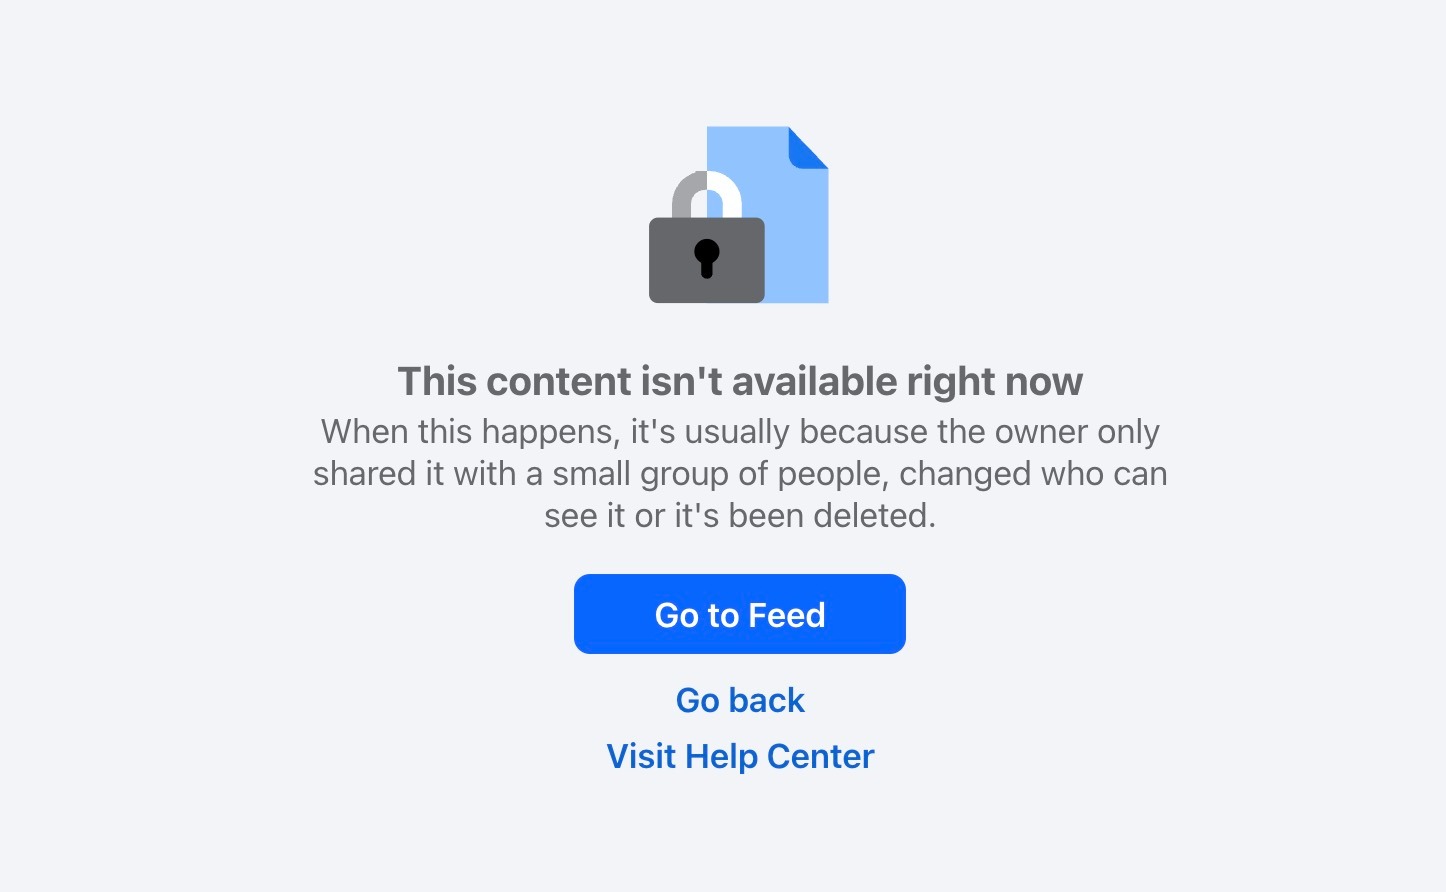
Task: Click the "This content isn't available" heading
Action: point(740,381)
